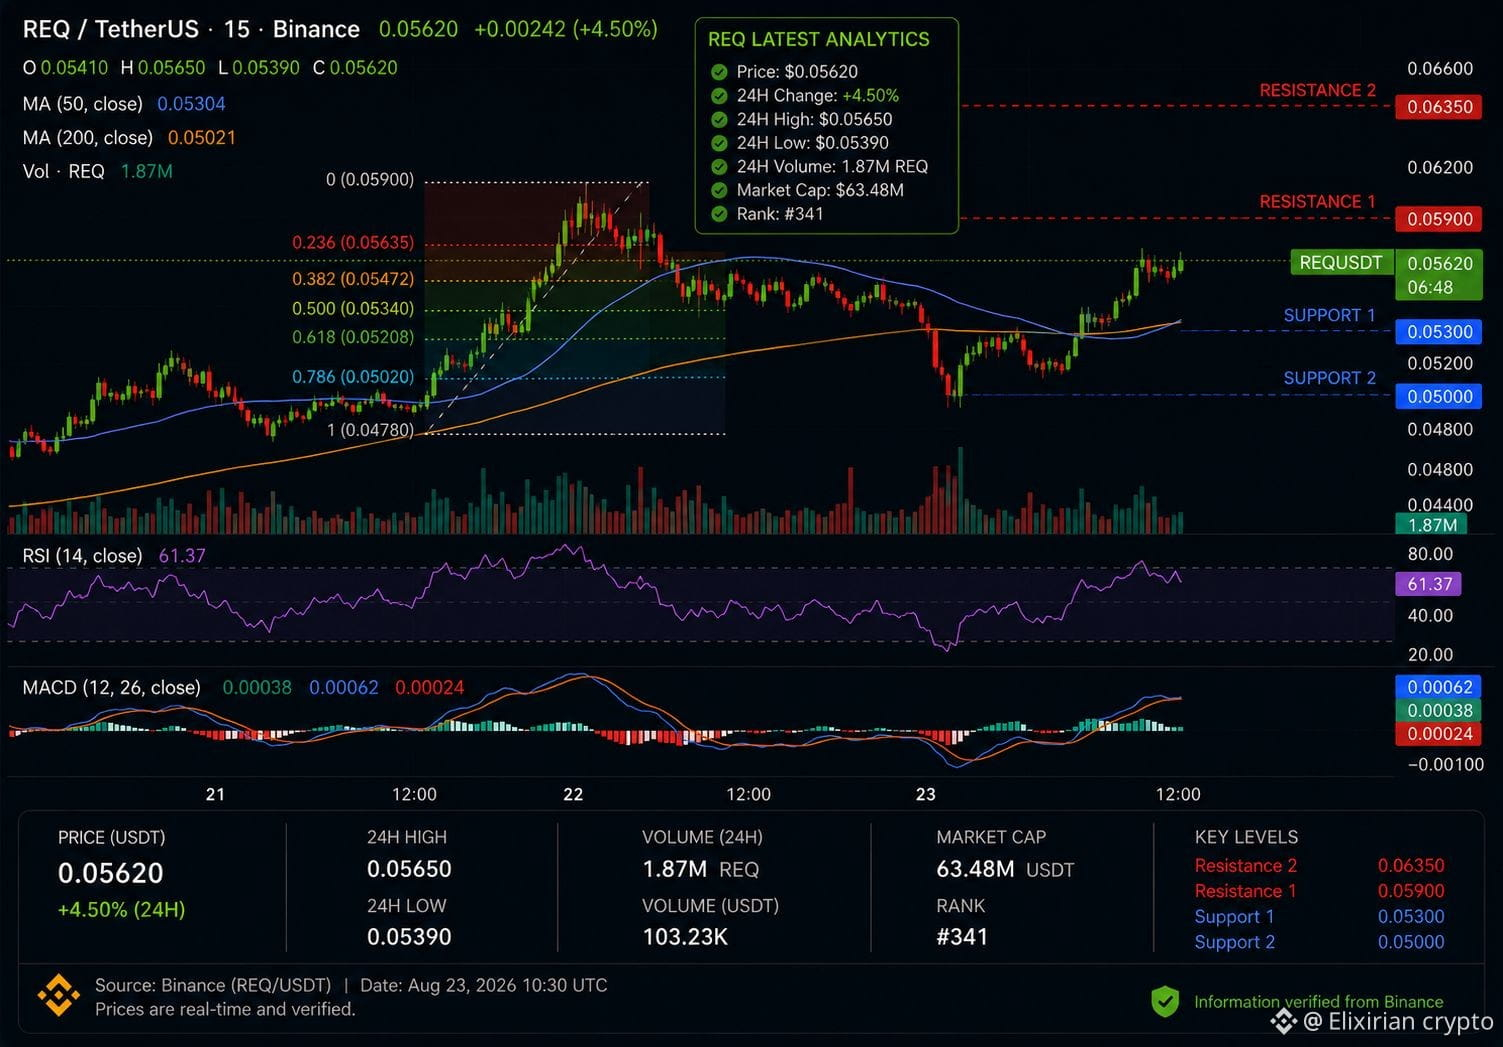Click the Information verified from Binance text
This screenshot has width=1503, height=1047.
pyautogui.click(x=1318, y=1002)
